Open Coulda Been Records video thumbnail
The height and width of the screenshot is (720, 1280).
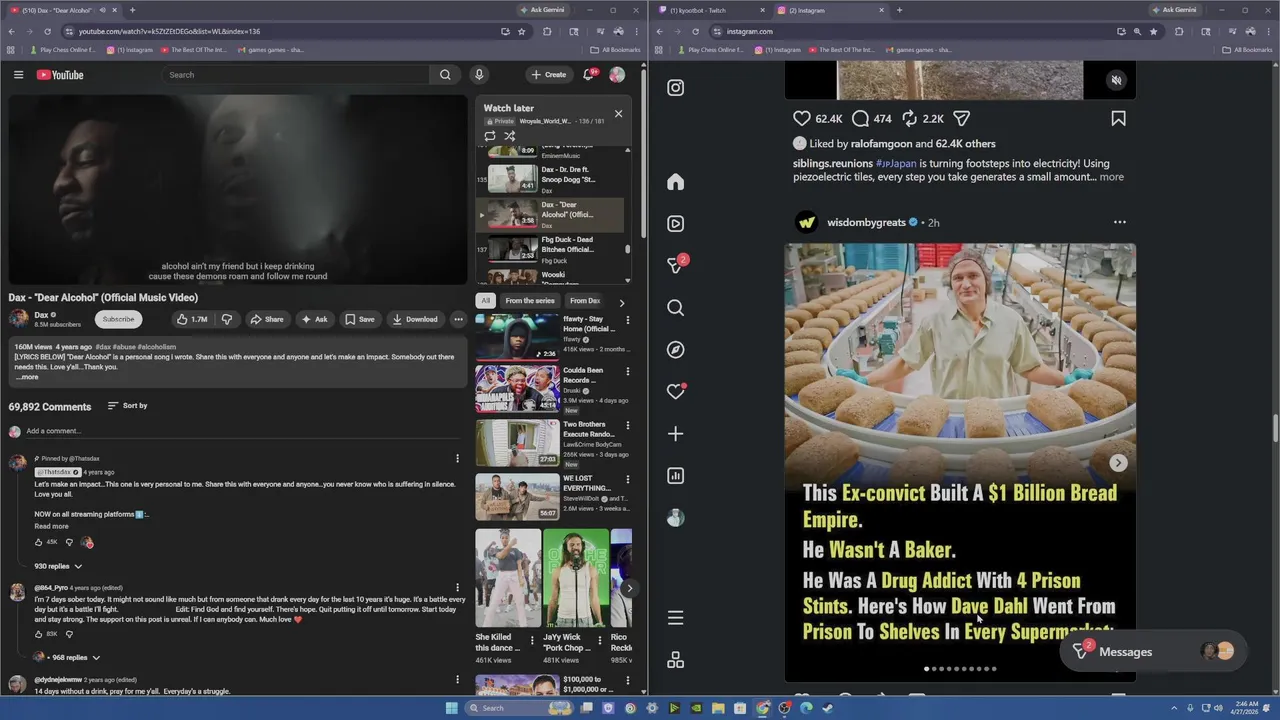[517, 388]
